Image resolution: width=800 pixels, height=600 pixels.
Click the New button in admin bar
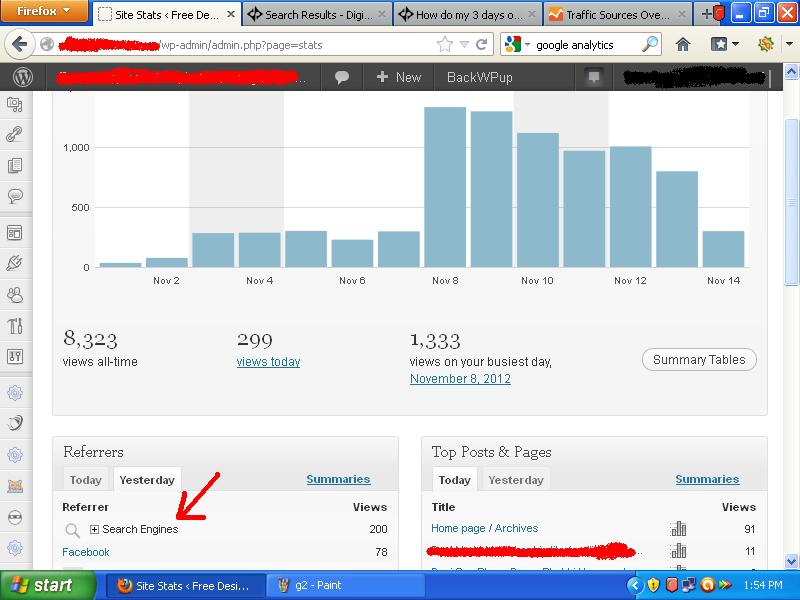click(399, 77)
